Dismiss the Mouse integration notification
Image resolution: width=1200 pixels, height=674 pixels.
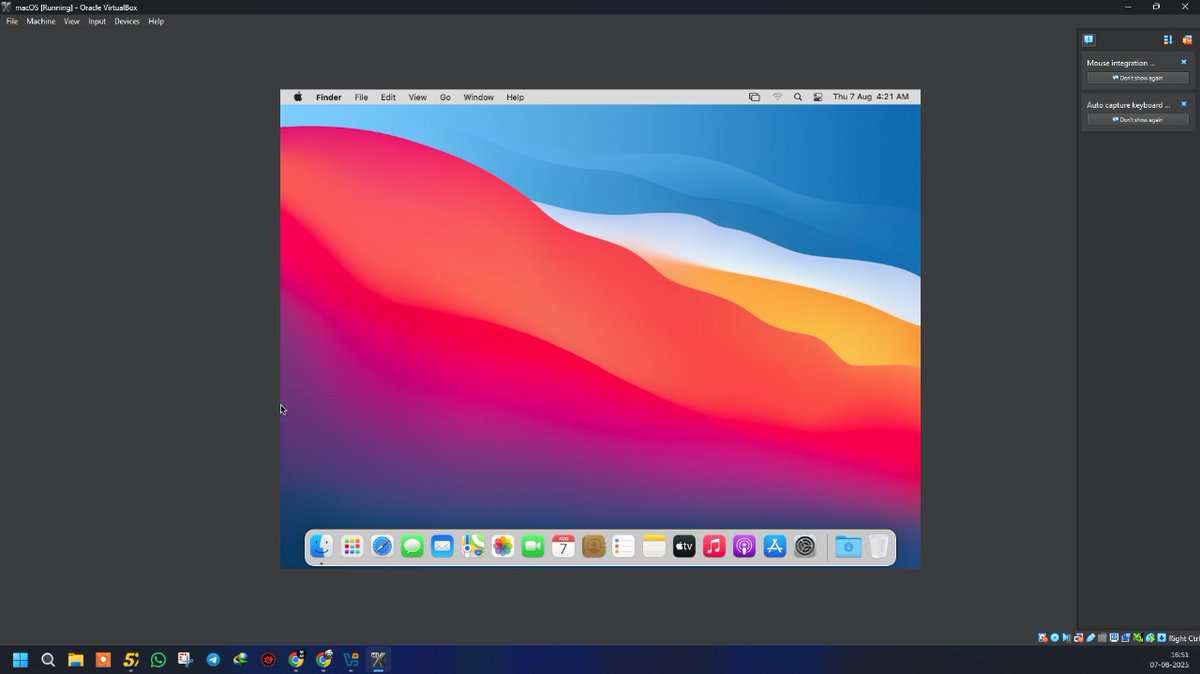point(1184,62)
